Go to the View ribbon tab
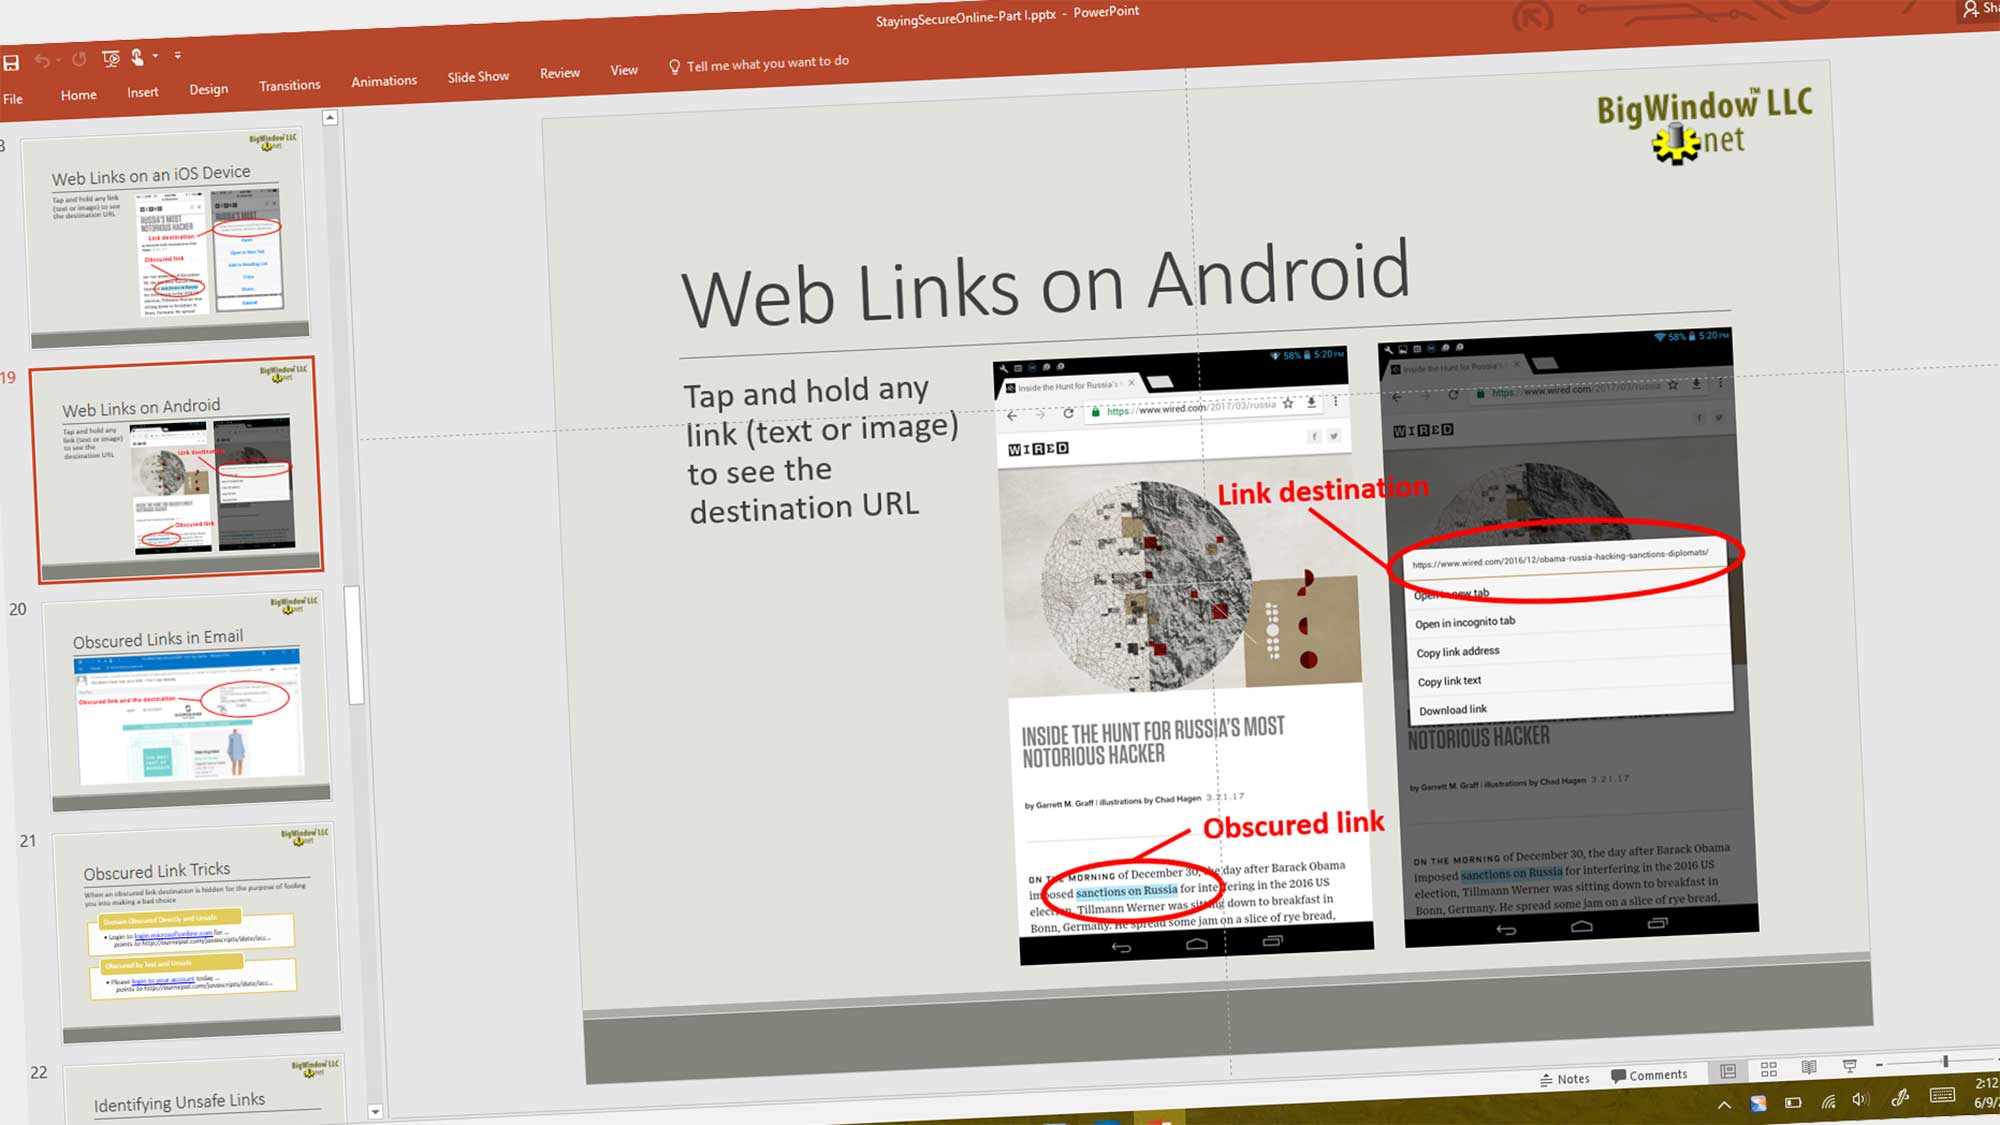Screen dimensions: 2000x1125 coord(624,70)
